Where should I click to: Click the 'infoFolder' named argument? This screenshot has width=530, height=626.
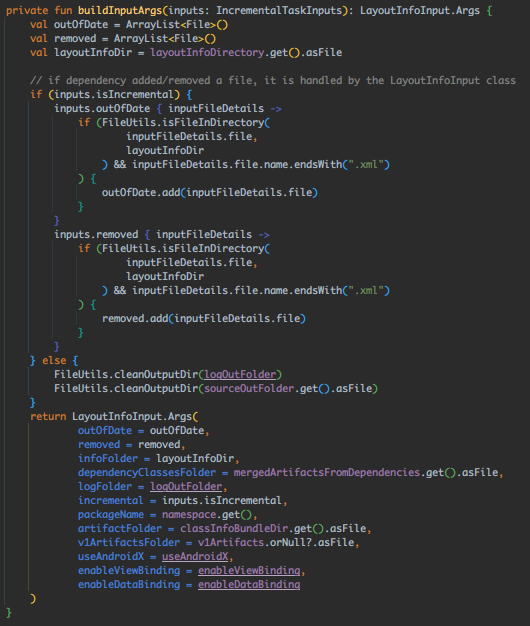tap(108, 458)
